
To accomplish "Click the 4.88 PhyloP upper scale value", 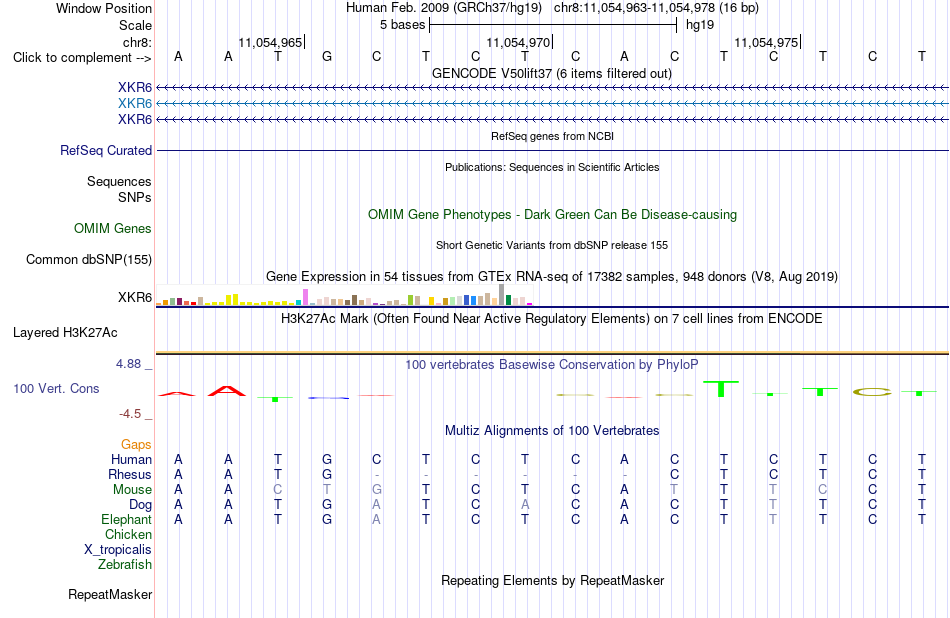I will pyautogui.click(x=128, y=364).
